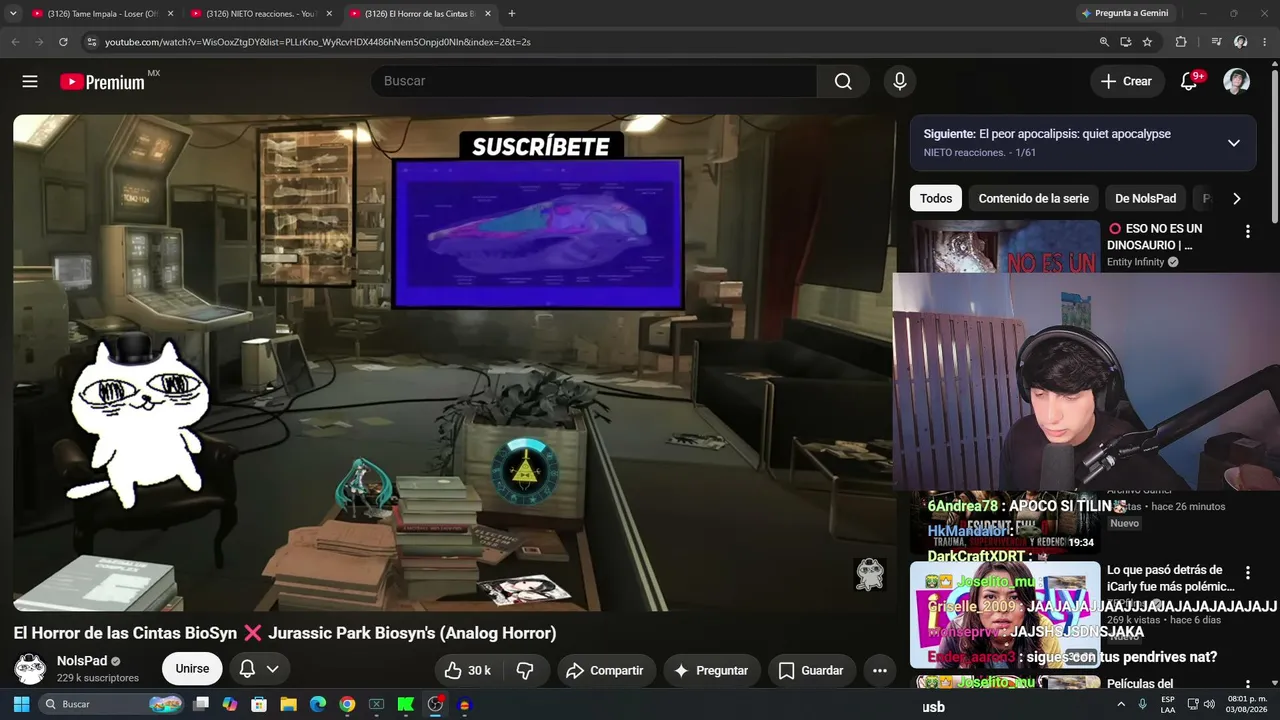Screen dimensions: 1280x720
Task: Dislike the video with thumbs down
Action: pyautogui.click(x=525, y=670)
